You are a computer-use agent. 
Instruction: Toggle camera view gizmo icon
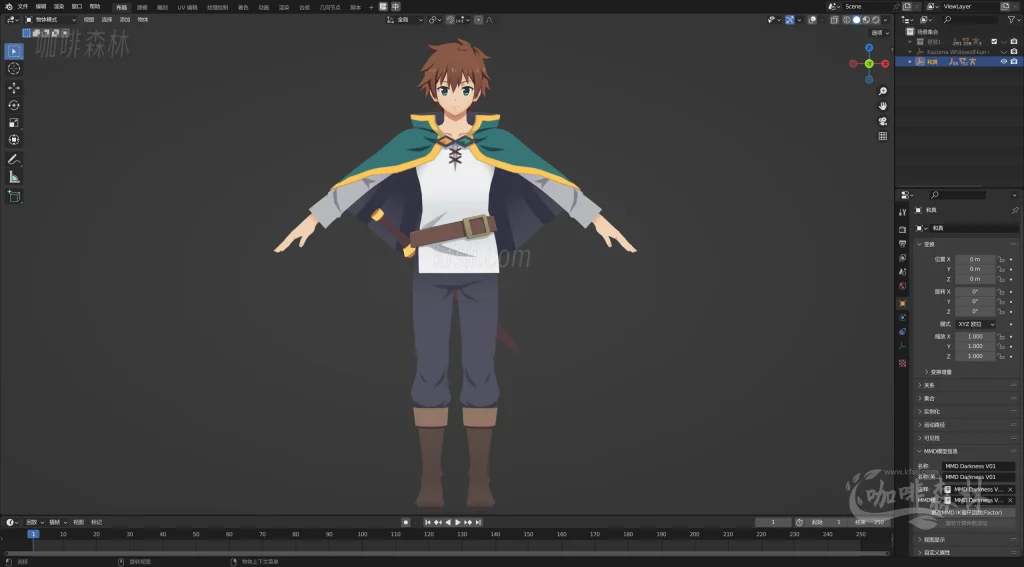(883, 121)
